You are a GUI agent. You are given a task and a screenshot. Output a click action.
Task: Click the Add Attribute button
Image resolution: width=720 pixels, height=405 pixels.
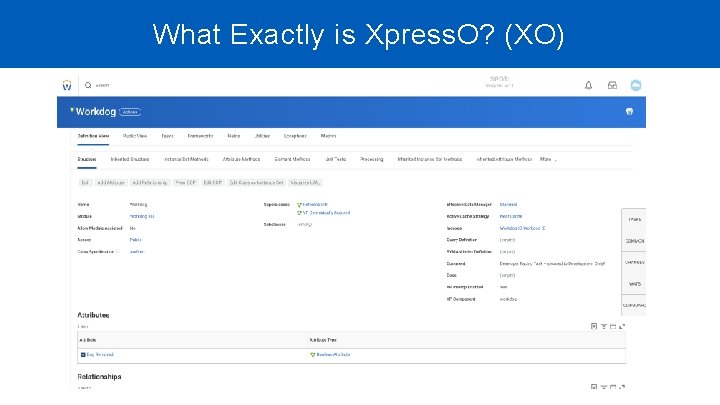[x=111, y=183]
